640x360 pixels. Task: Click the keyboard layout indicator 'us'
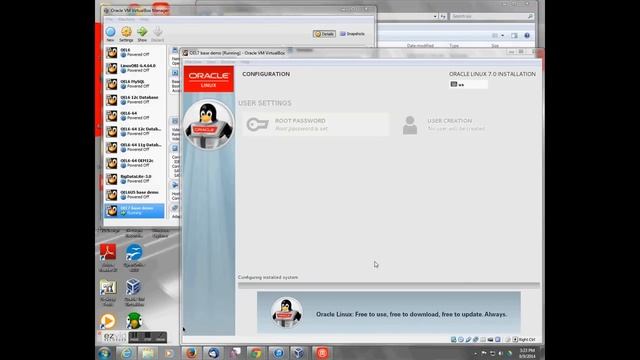point(468,84)
